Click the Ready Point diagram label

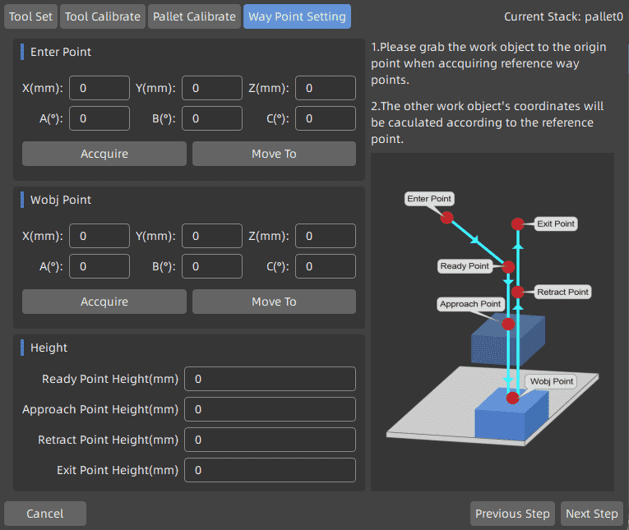[465, 266]
